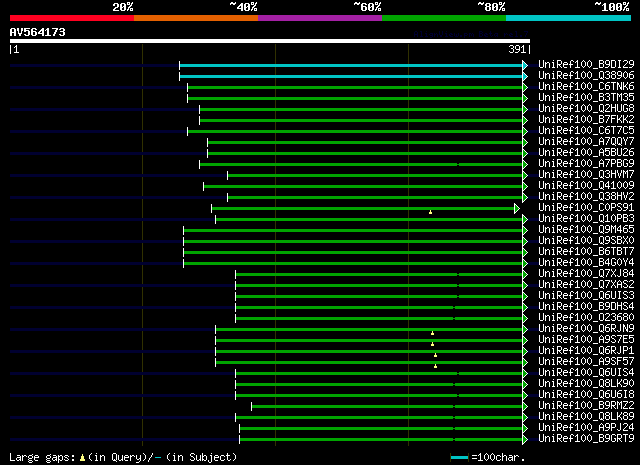Open hit UniRef100_Q6RJN9
Image resolution: width=640 pixels, height=465 pixels.
tap(586, 329)
